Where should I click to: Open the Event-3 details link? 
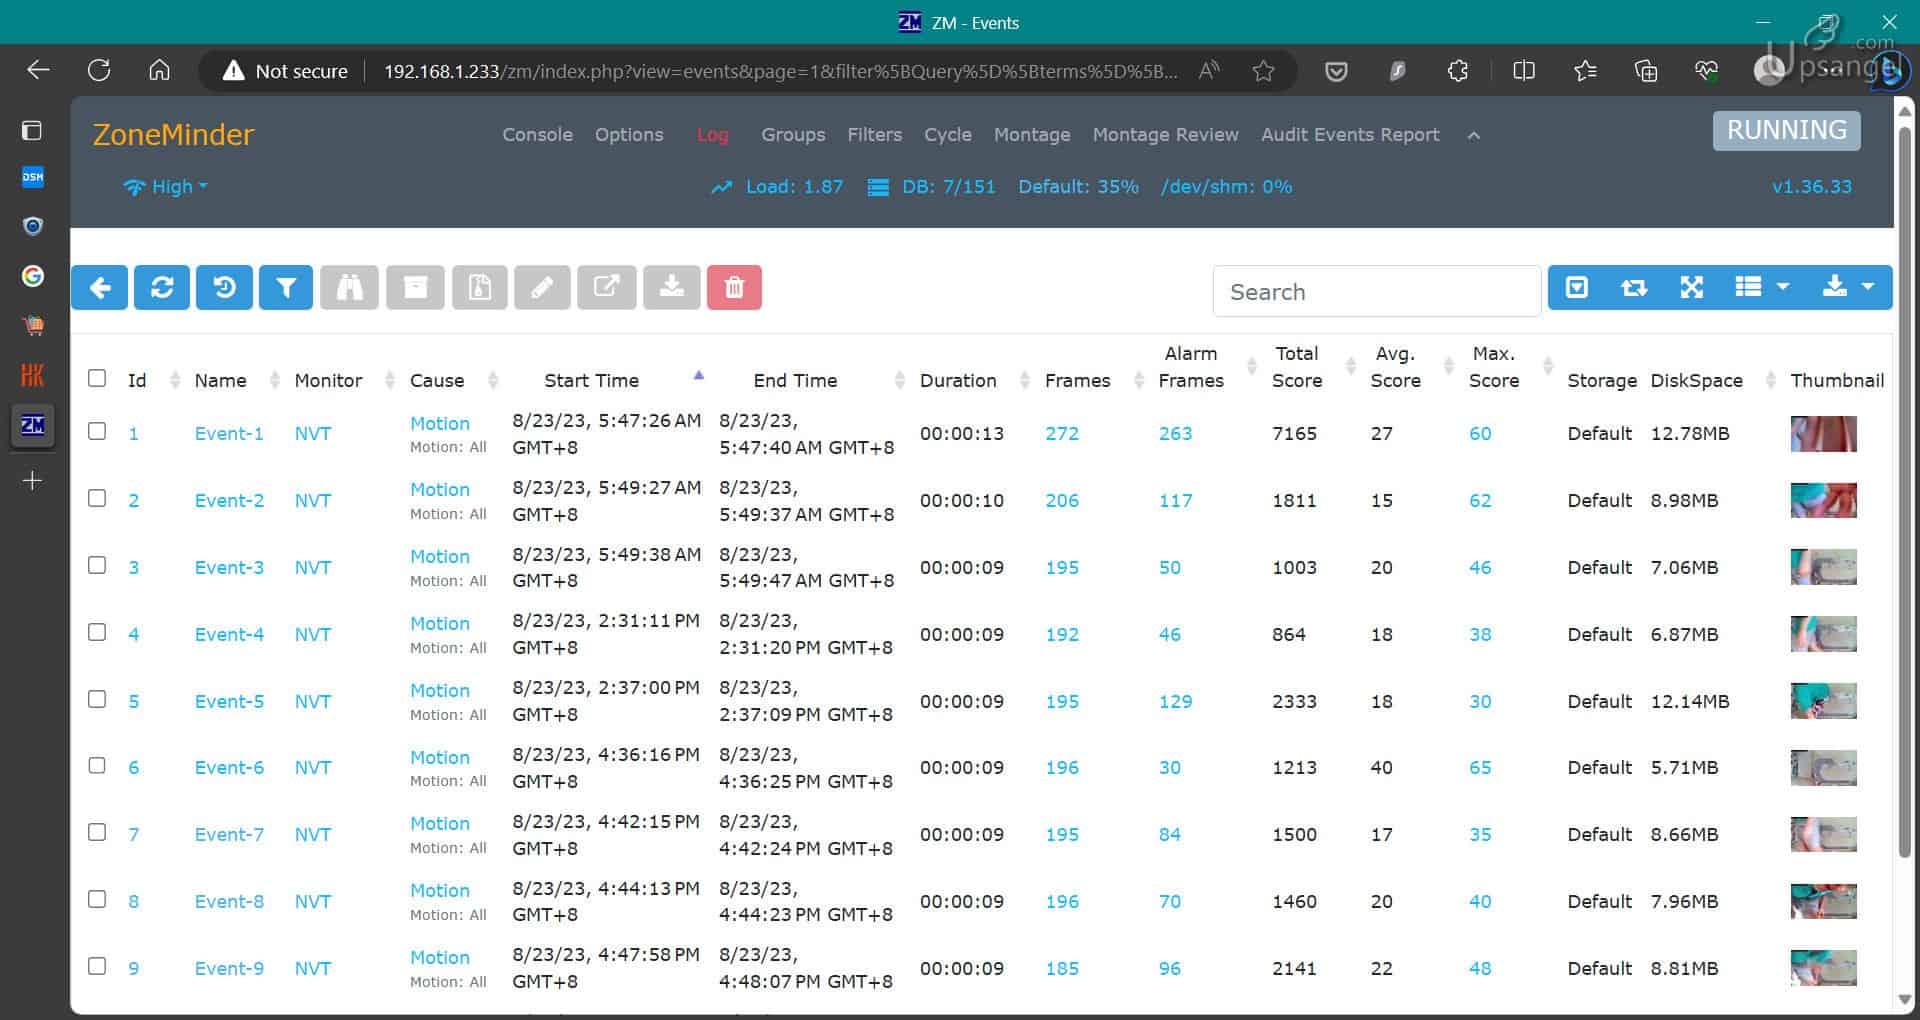click(x=229, y=567)
